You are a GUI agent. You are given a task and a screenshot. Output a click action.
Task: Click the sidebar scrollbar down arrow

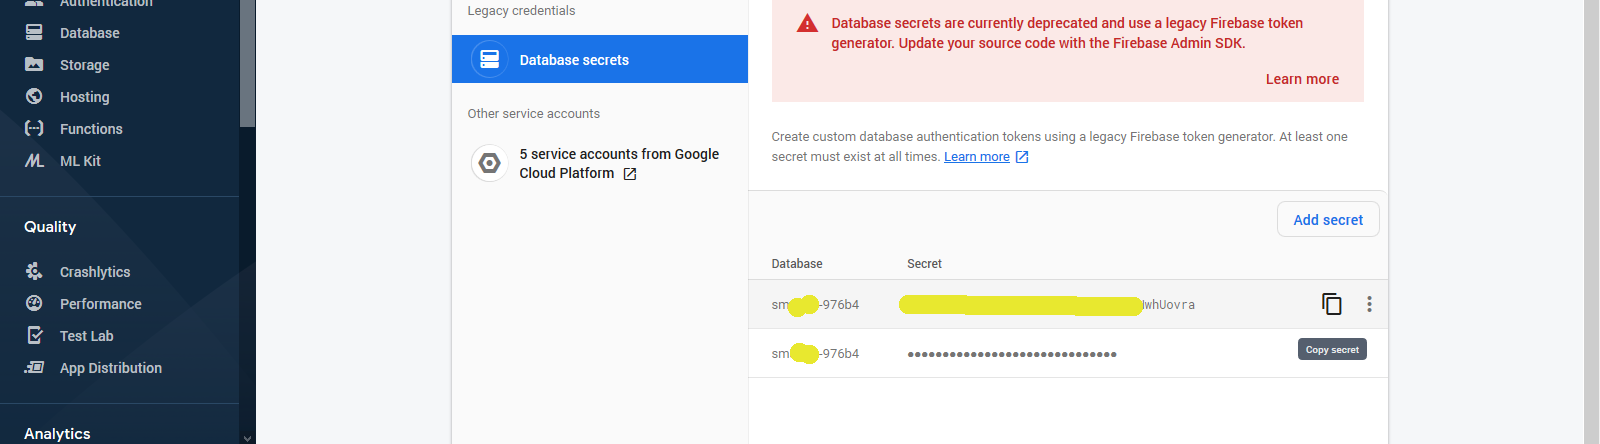point(247,437)
